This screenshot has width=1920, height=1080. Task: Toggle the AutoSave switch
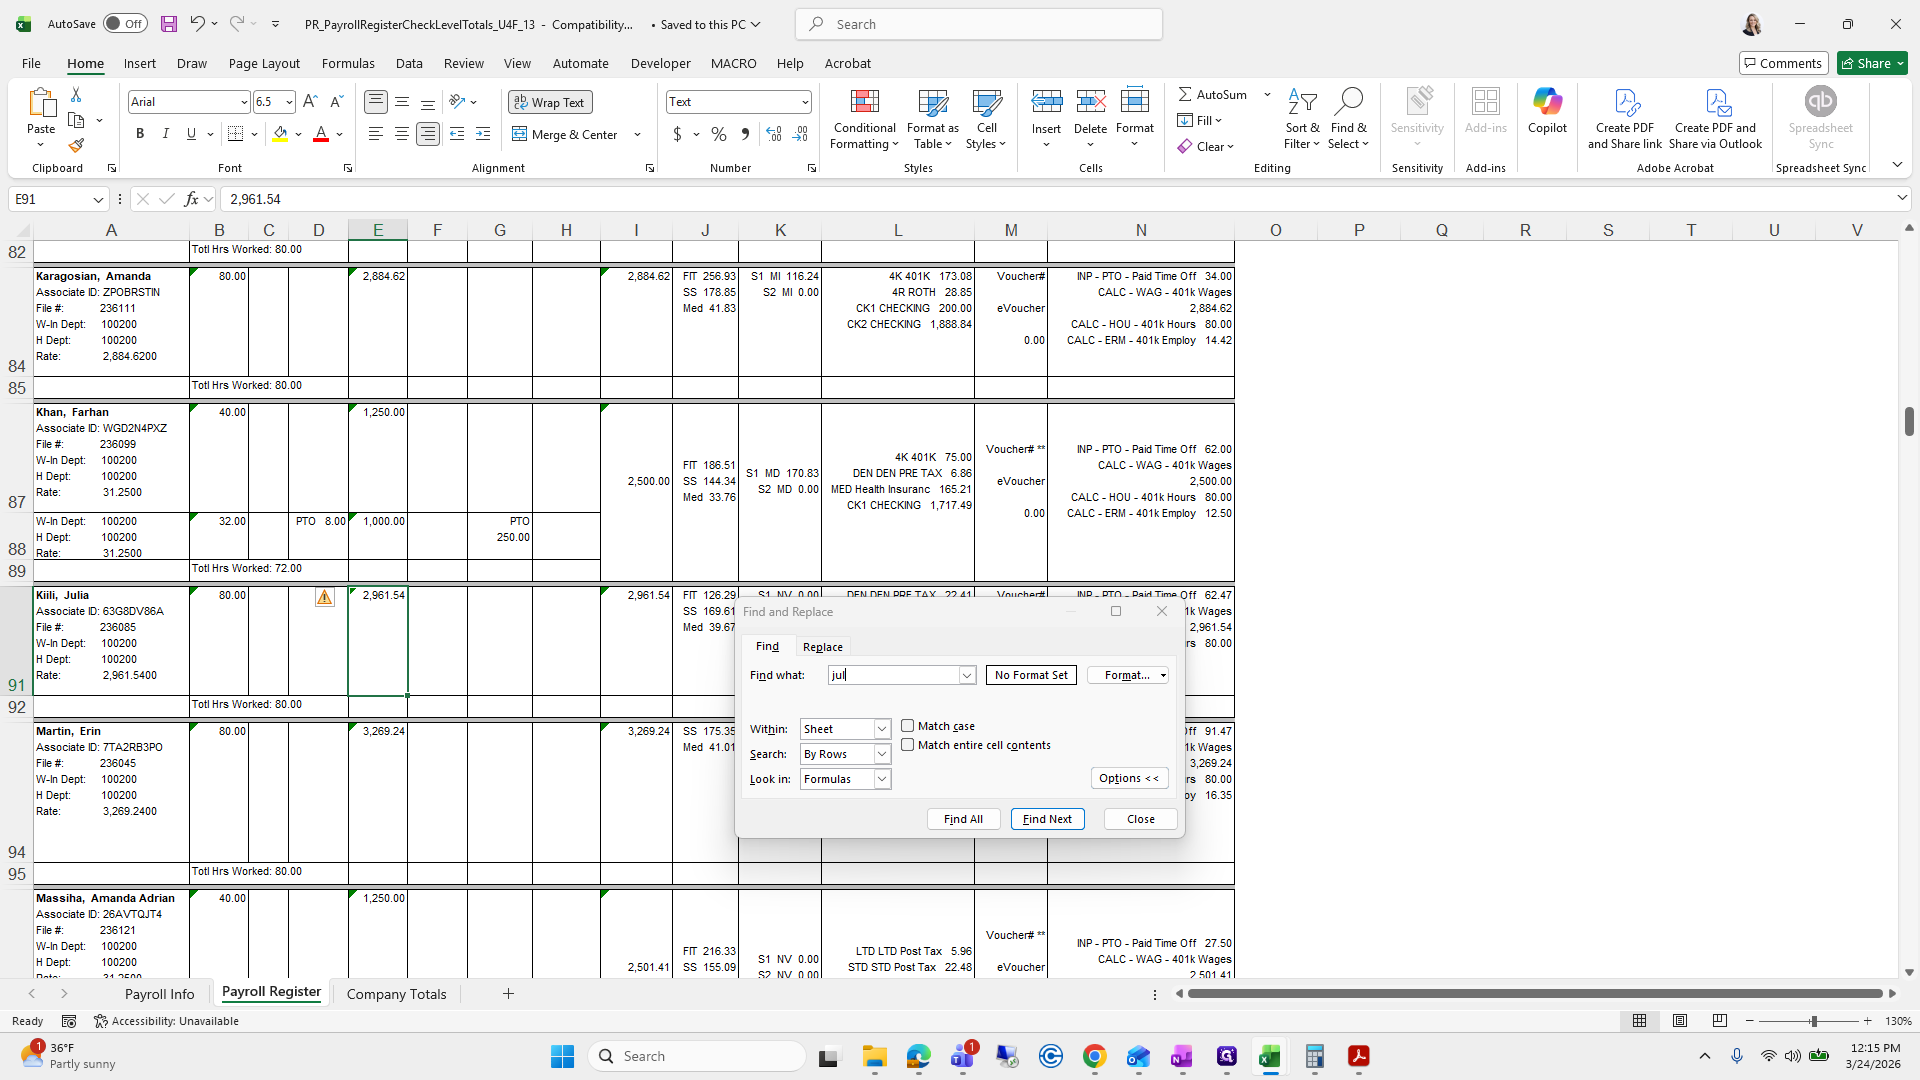125,24
